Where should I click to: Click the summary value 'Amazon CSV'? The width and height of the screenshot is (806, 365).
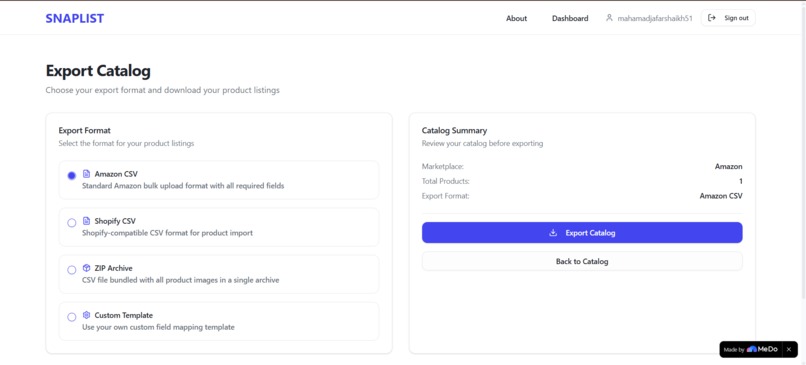click(x=721, y=196)
